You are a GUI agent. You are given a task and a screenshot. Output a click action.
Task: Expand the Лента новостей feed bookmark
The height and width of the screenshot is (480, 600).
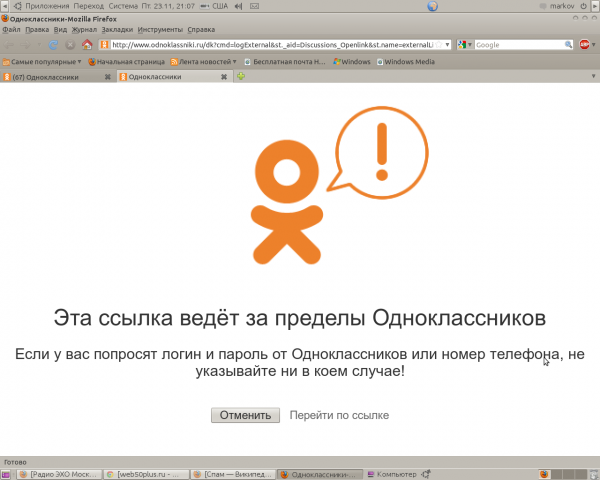[203, 62]
